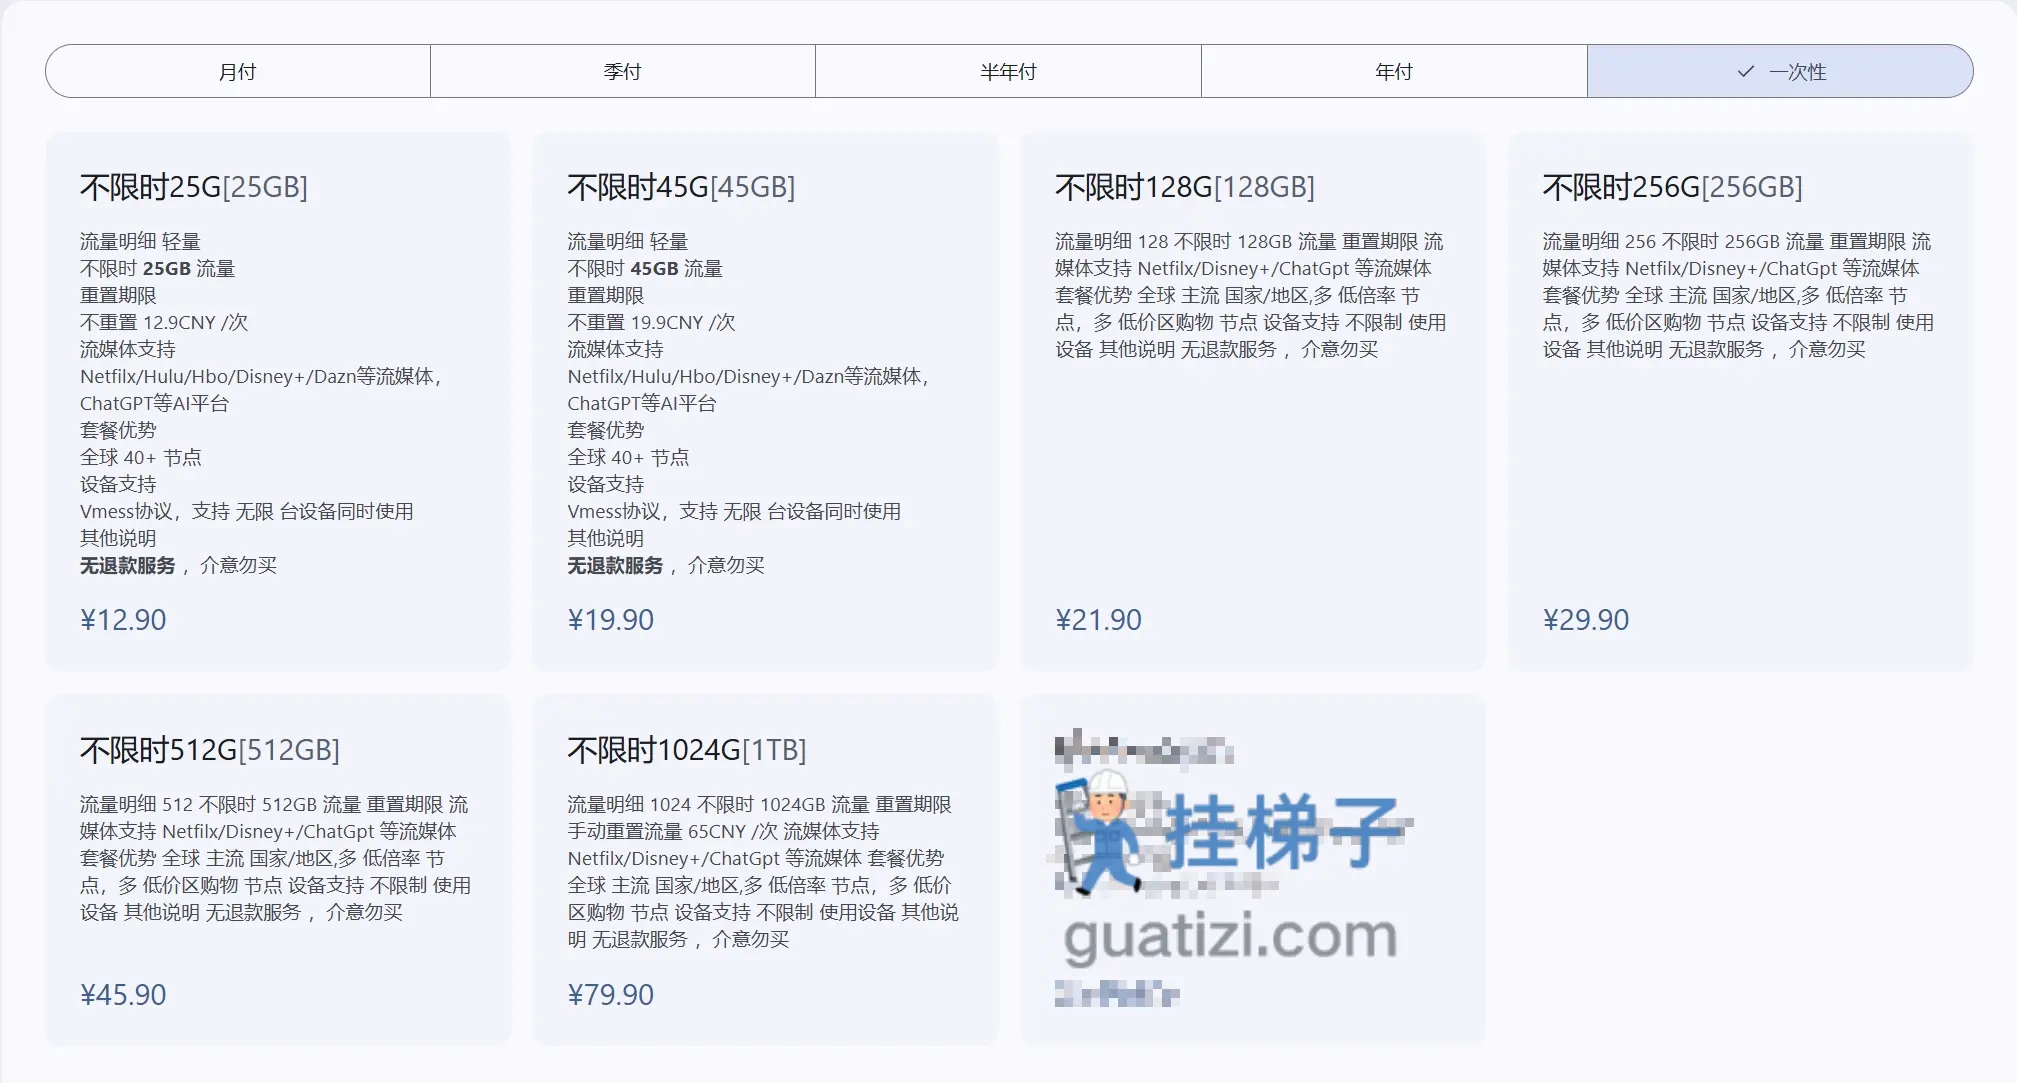
Task: Select the 月付 billing tab
Action: (238, 71)
